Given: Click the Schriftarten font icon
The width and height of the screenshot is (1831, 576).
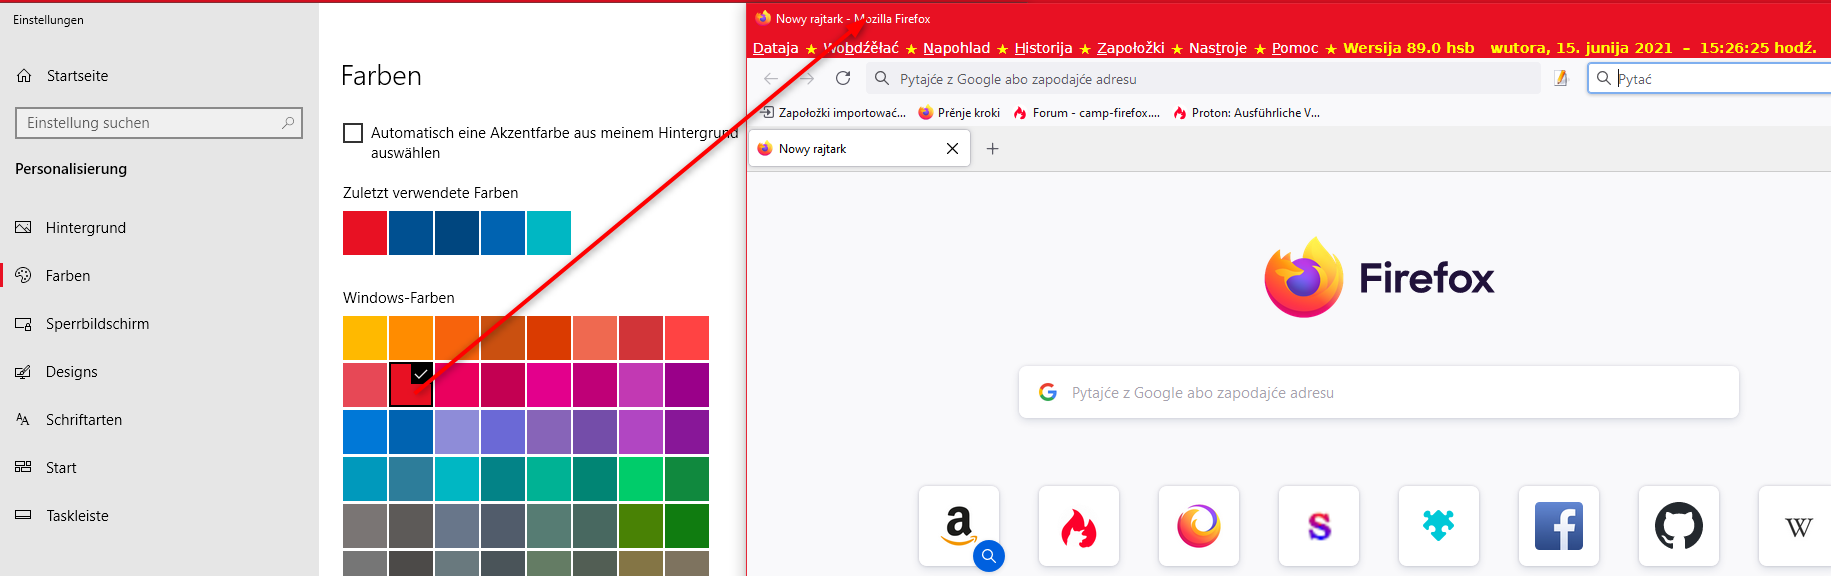Looking at the screenshot, I should (23, 419).
